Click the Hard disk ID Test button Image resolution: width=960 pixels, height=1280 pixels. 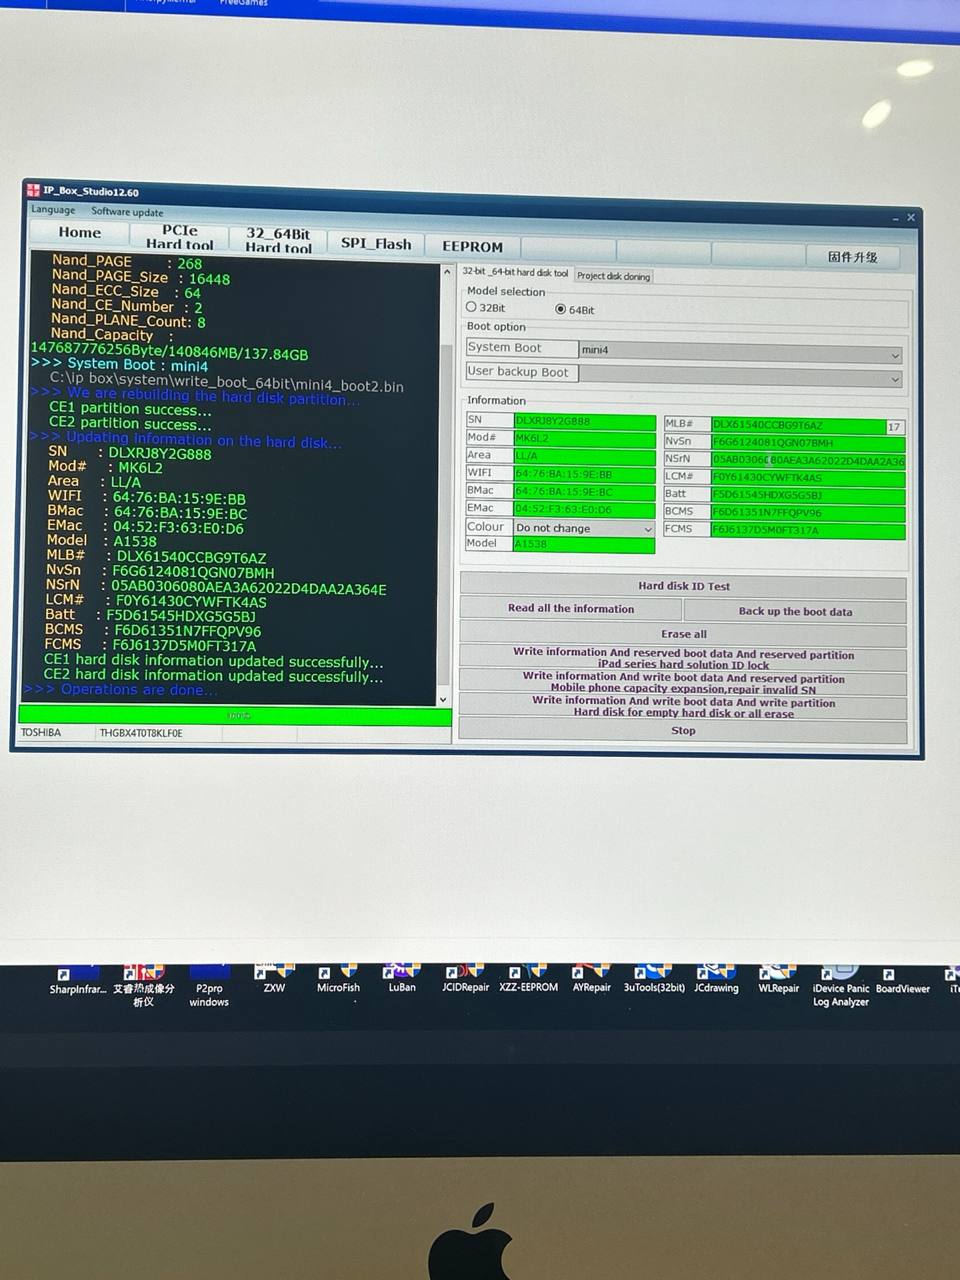click(x=683, y=586)
